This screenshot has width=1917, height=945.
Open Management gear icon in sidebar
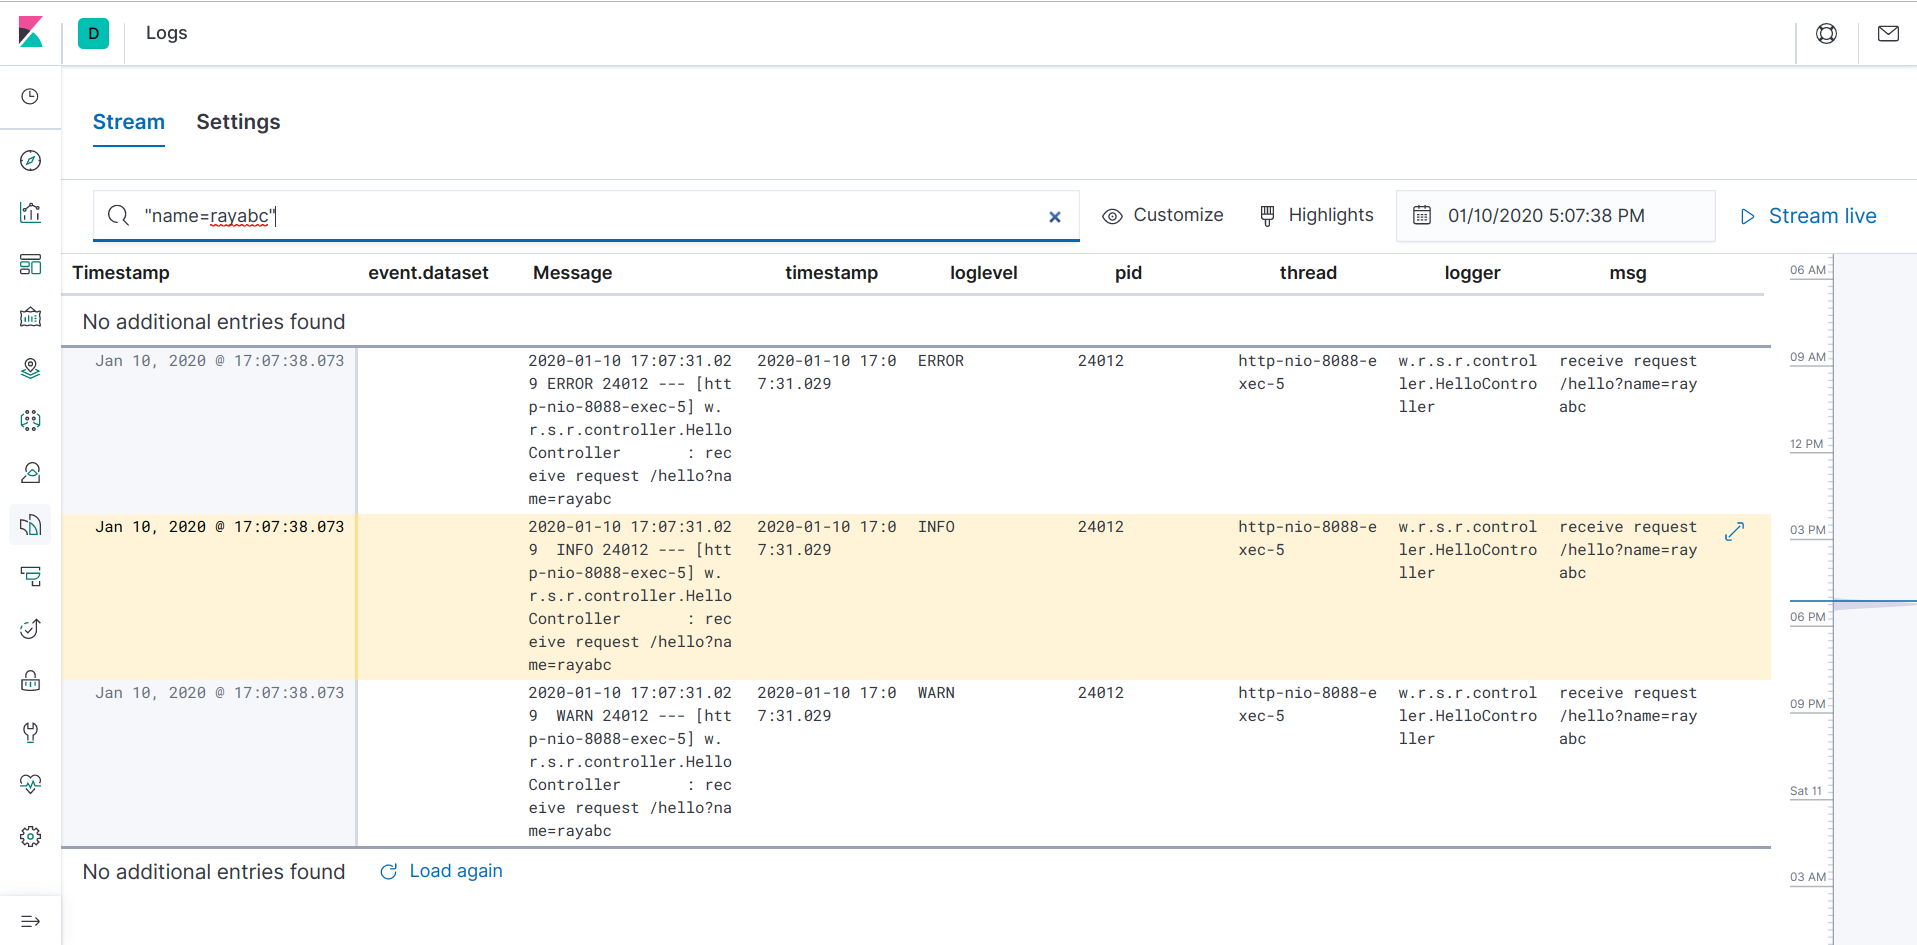point(31,837)
